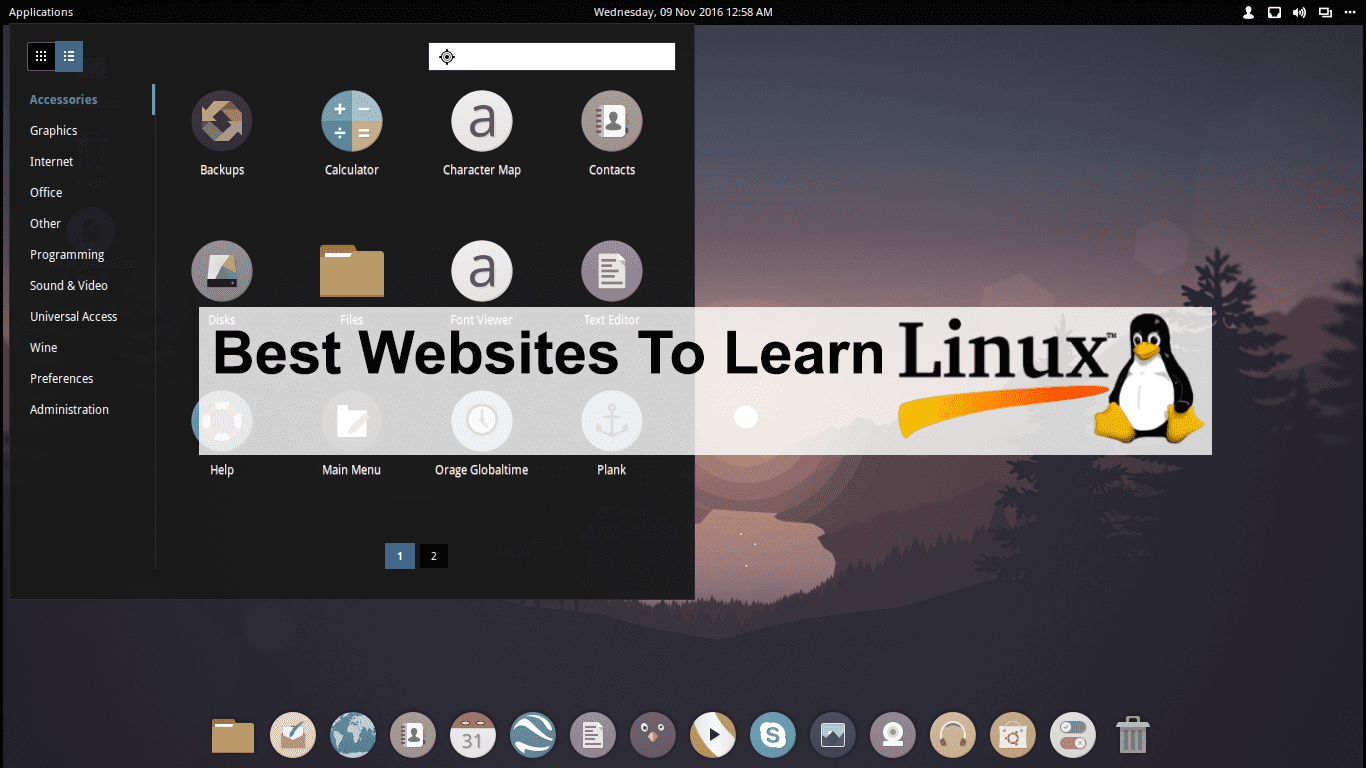Select the Preferences category
1366x768 pixels.
point(62,379)
